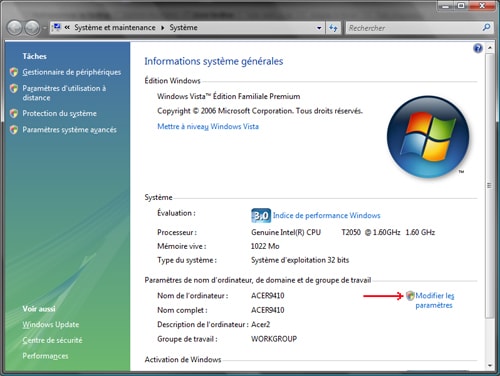Click the shield icon beside Modifier les paramètres

410,296
